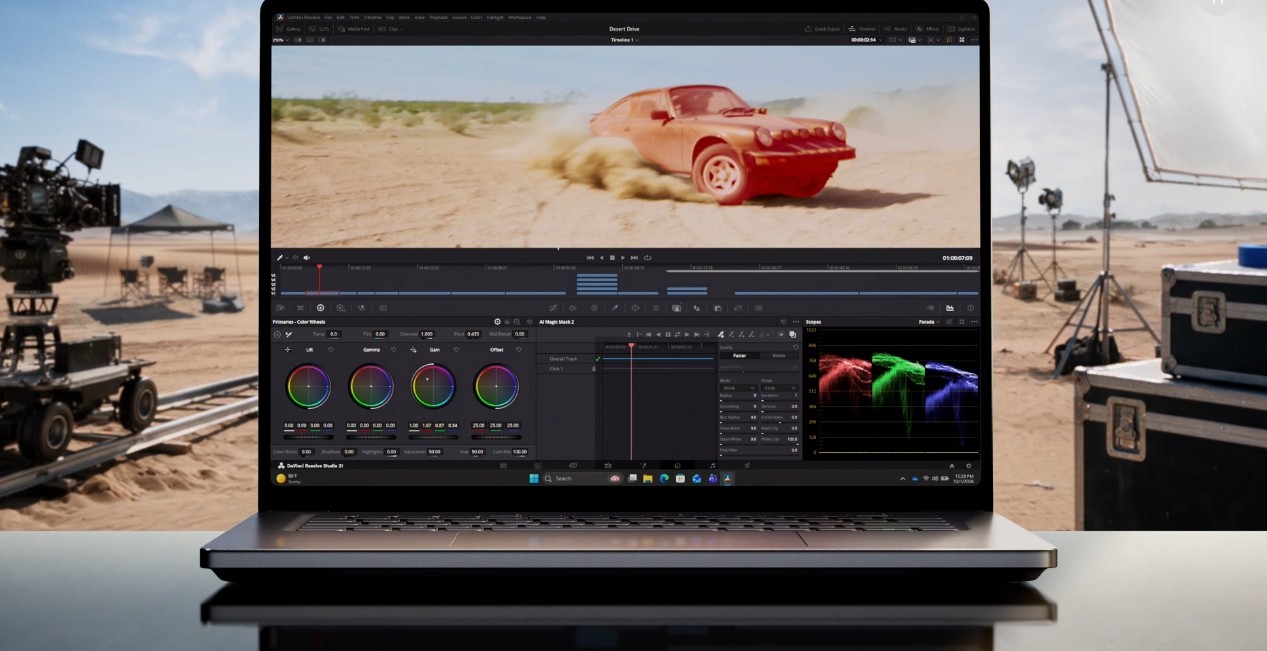Toggle the Effects panel button

pos(927,29)
